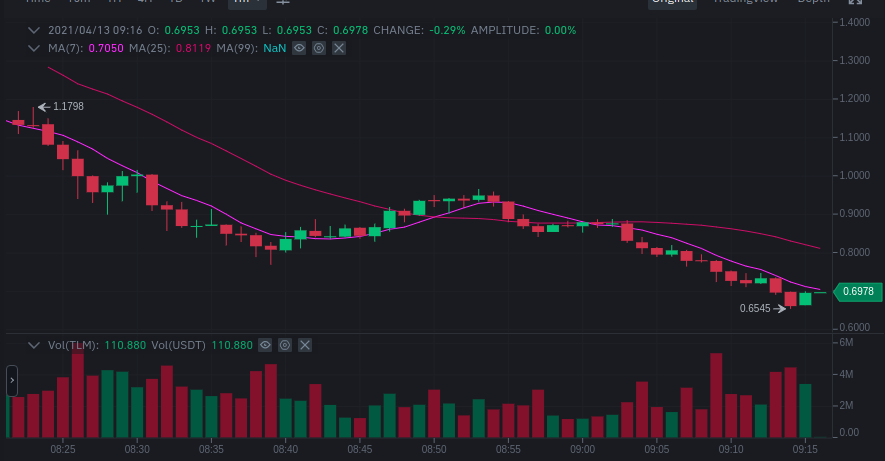The image size is (885, 461).
Task: Toggle MA indicator visibility eye icon
Action: [299, 49]
